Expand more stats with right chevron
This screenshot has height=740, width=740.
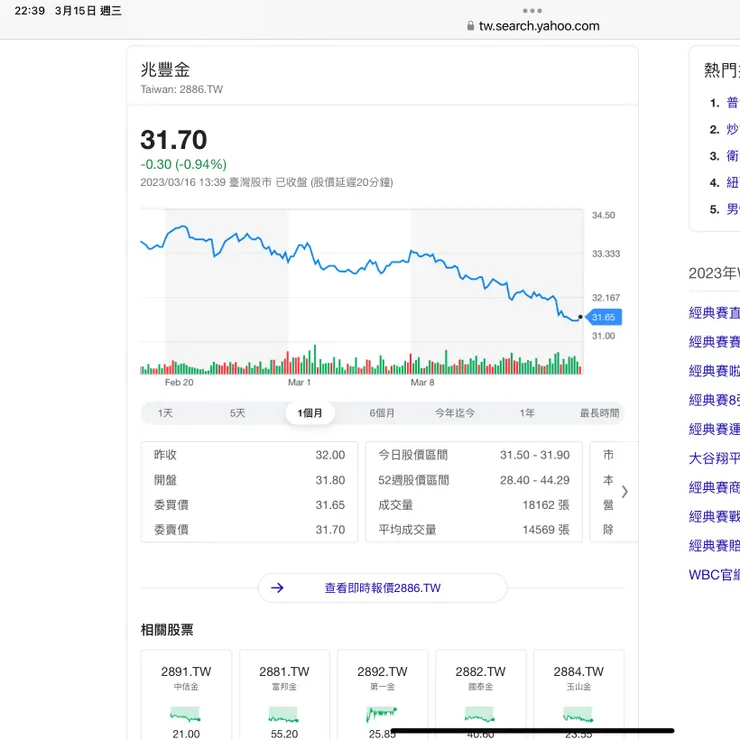click(x=624, y=492)
